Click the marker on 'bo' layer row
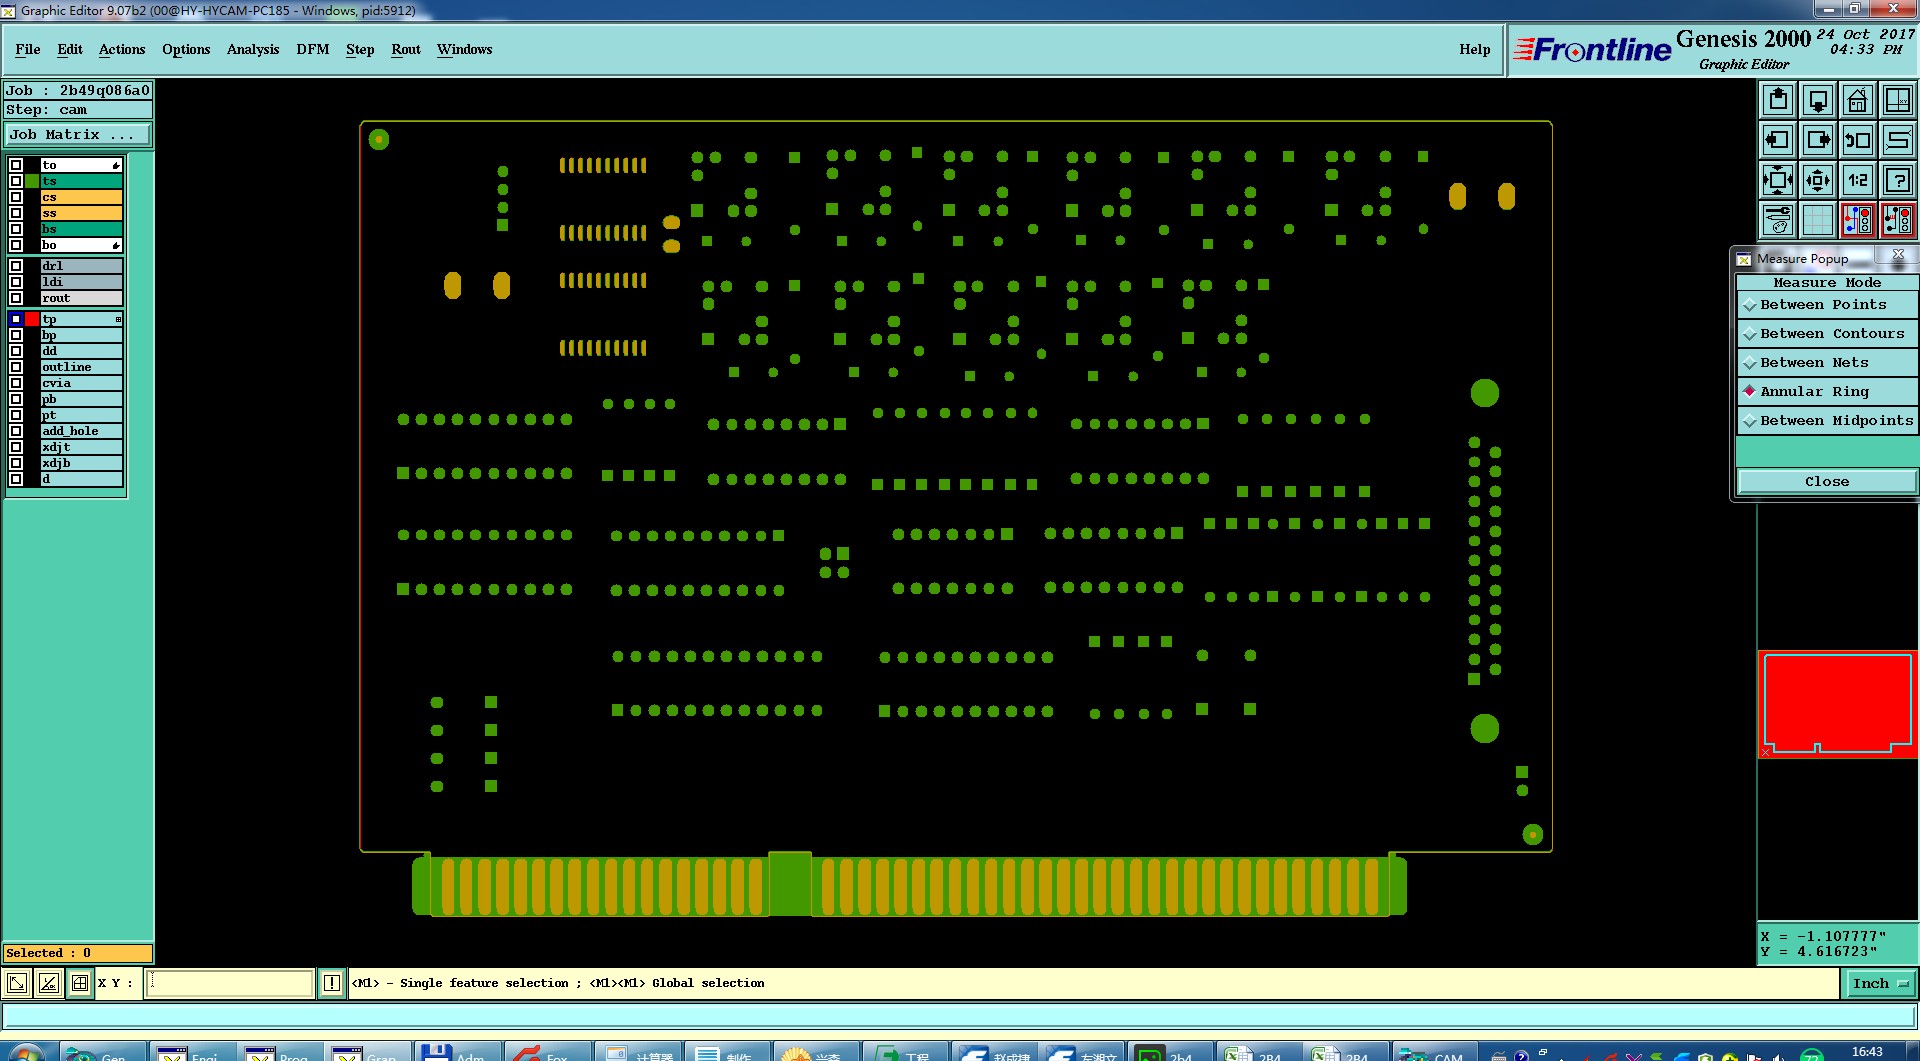Image resolution: width=1920 pixels, height=1061 pixels. click(x=116, y=245)
